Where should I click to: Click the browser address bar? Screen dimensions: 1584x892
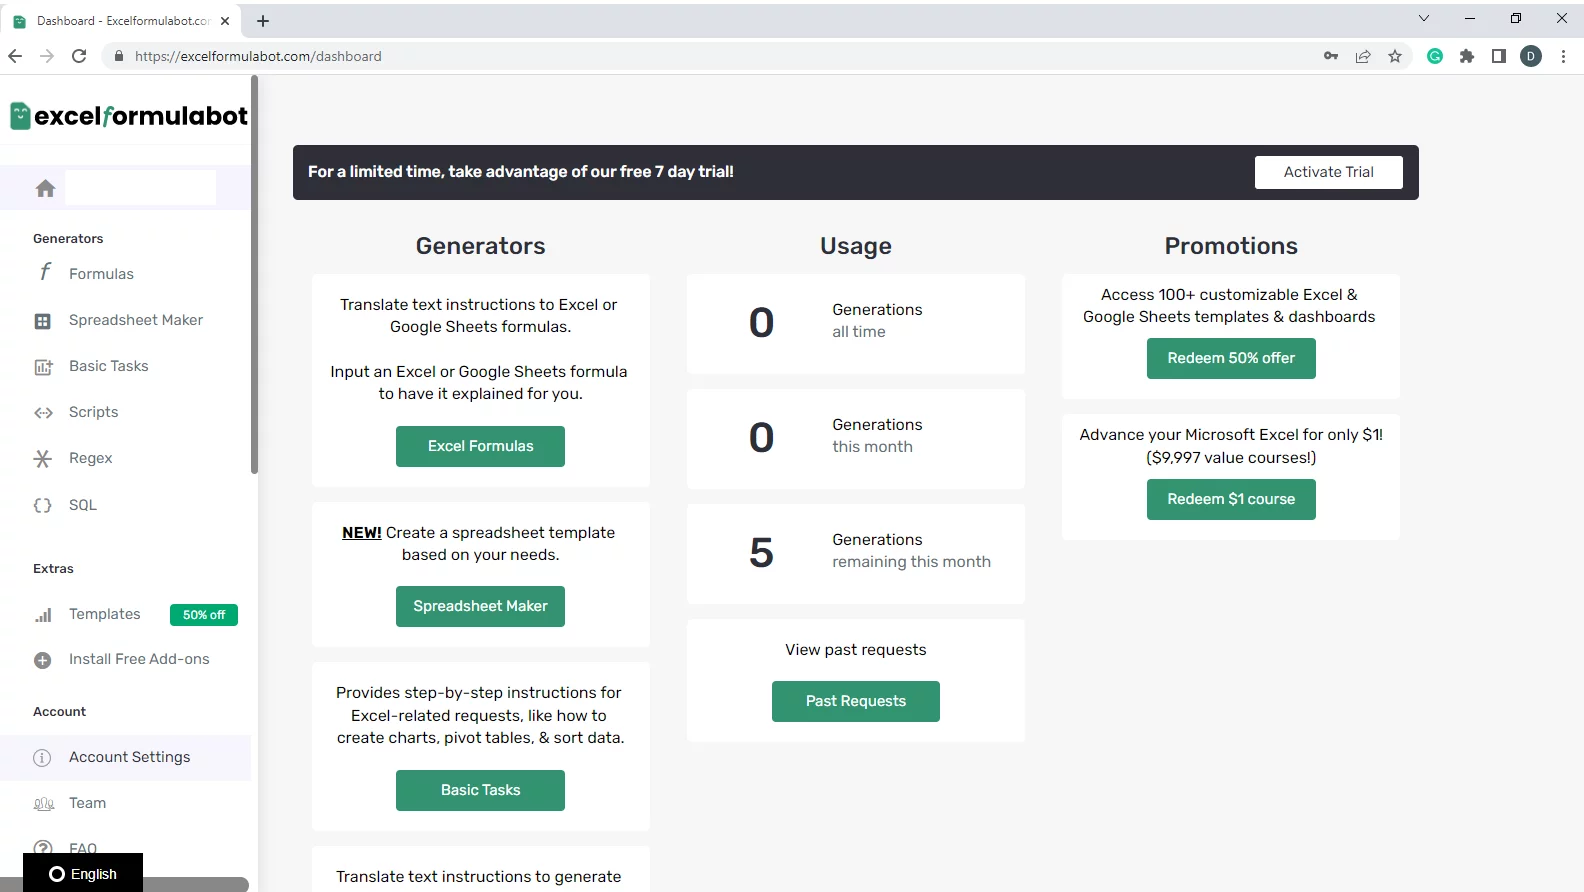700,57
